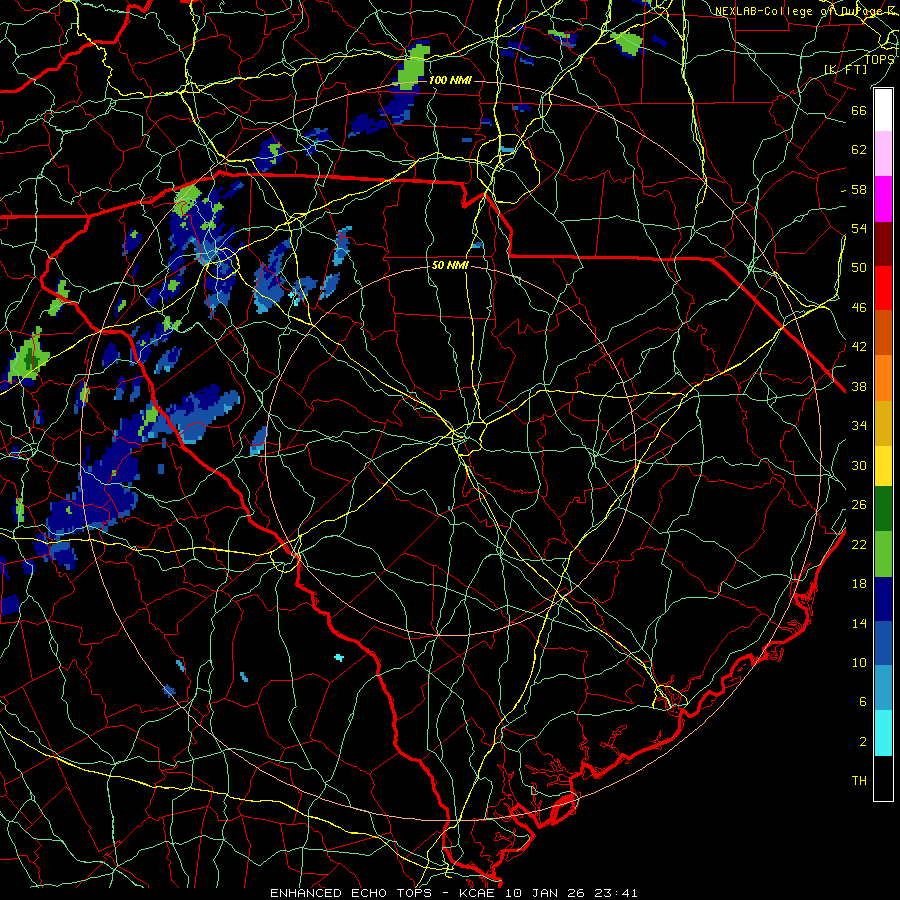This screenshot has width=900, height=900.
Task: Click the 100 NMI range ring label
Action: pyautogui.click(x=450, y=80)
